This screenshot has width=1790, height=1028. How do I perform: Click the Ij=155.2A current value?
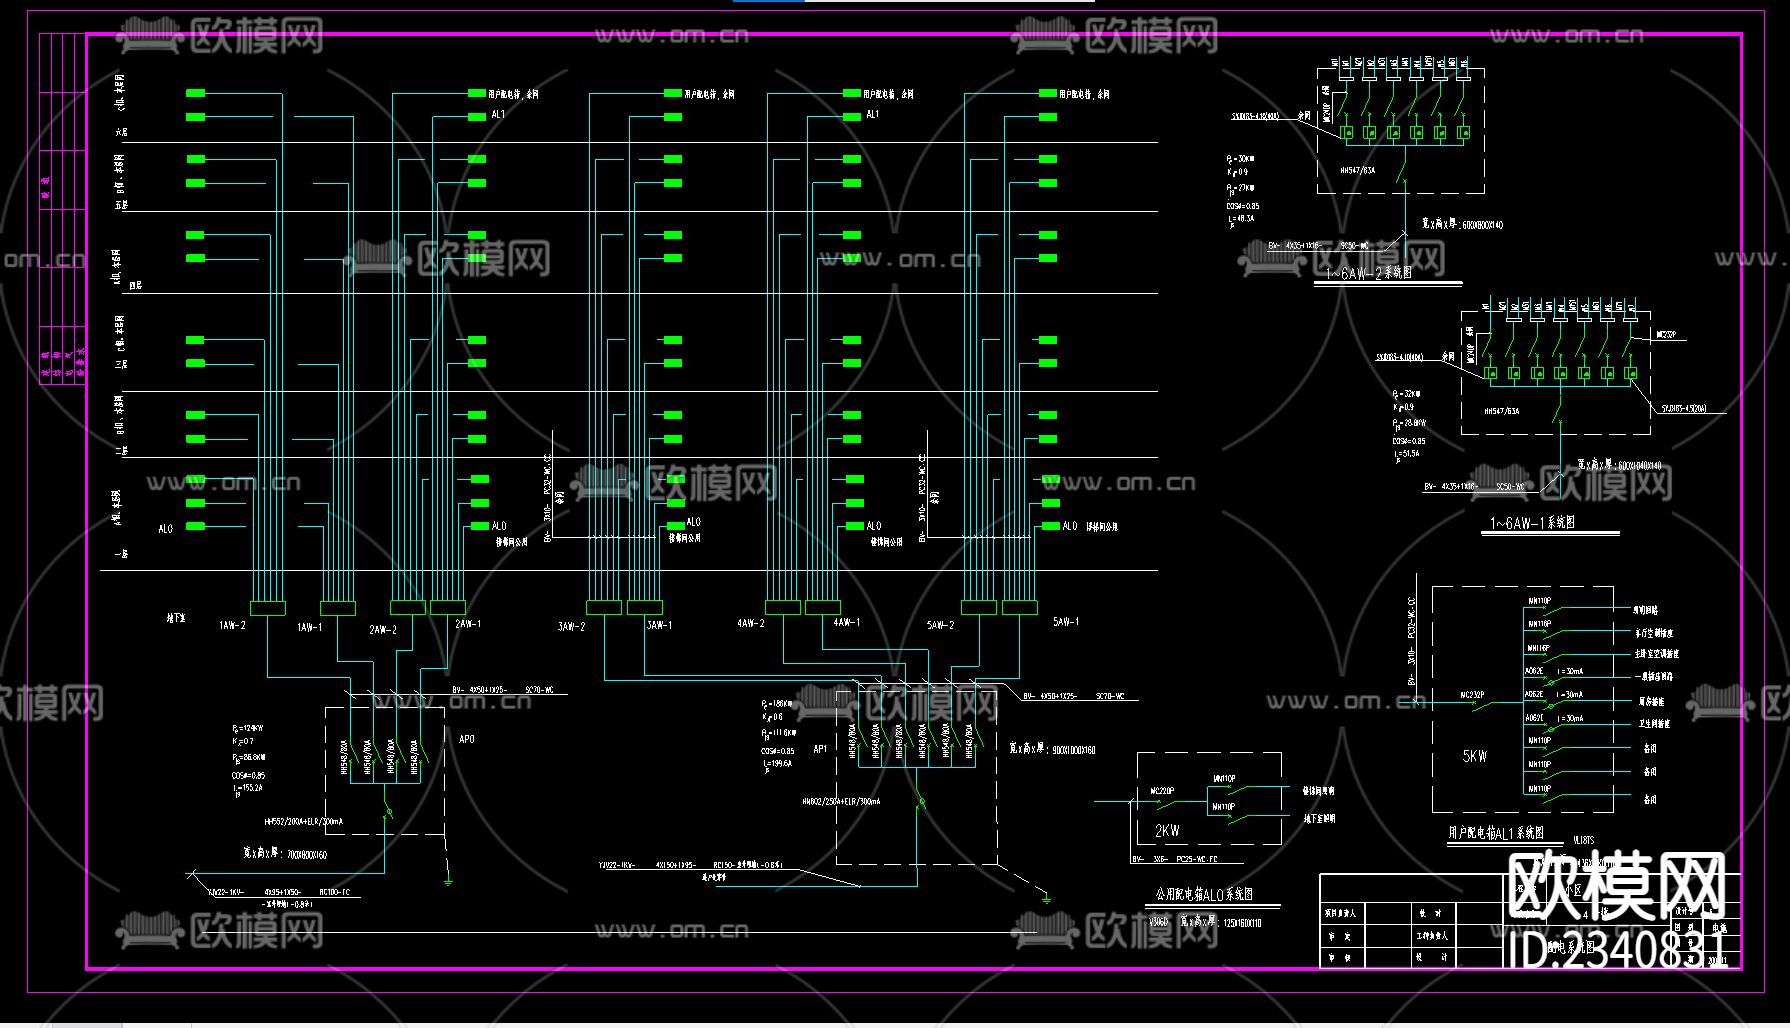pos(247,789)
